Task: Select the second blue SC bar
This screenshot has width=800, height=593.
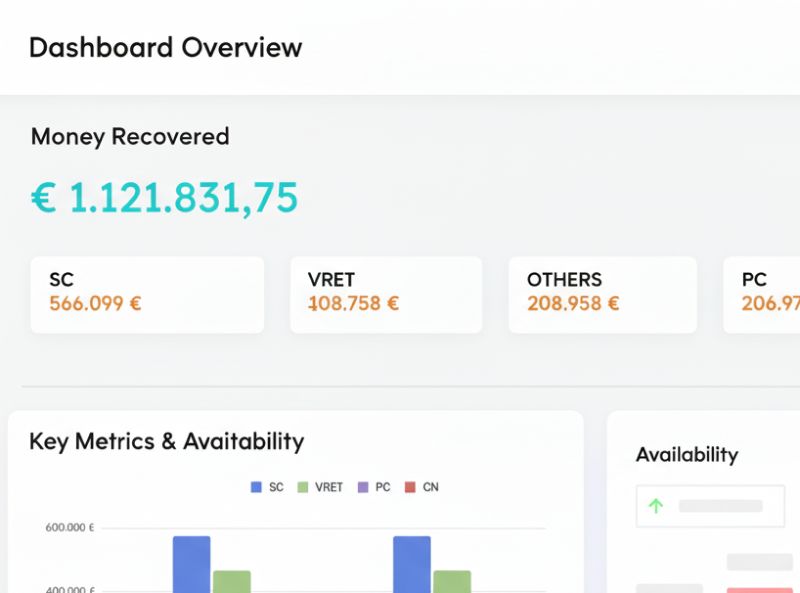Action: click(411, 564)
